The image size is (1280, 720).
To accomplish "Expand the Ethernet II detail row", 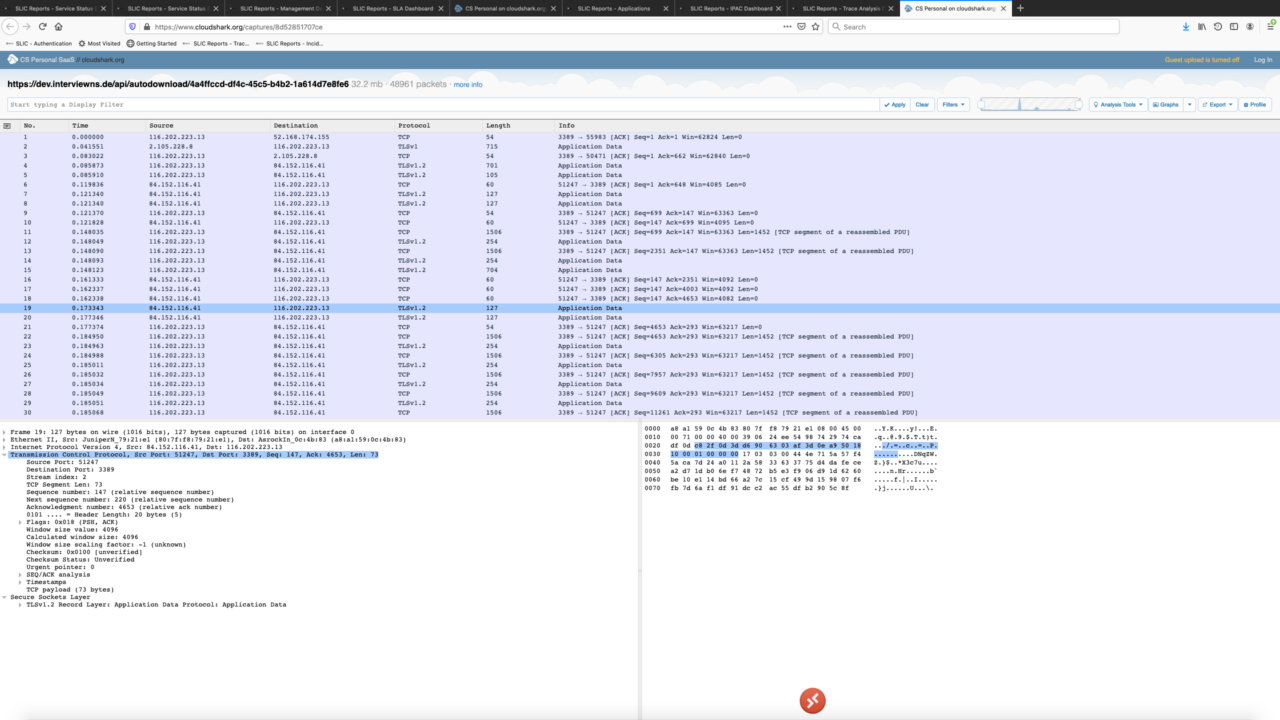I will 4,439.
